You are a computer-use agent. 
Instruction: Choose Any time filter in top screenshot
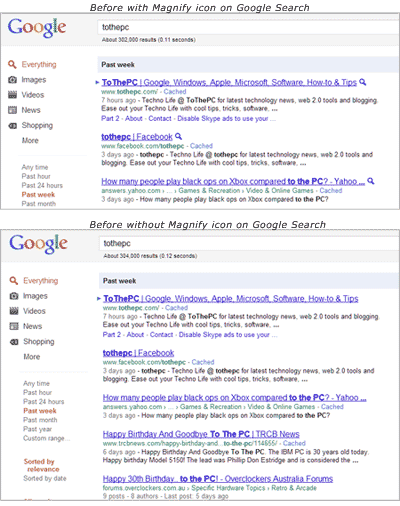35,167
